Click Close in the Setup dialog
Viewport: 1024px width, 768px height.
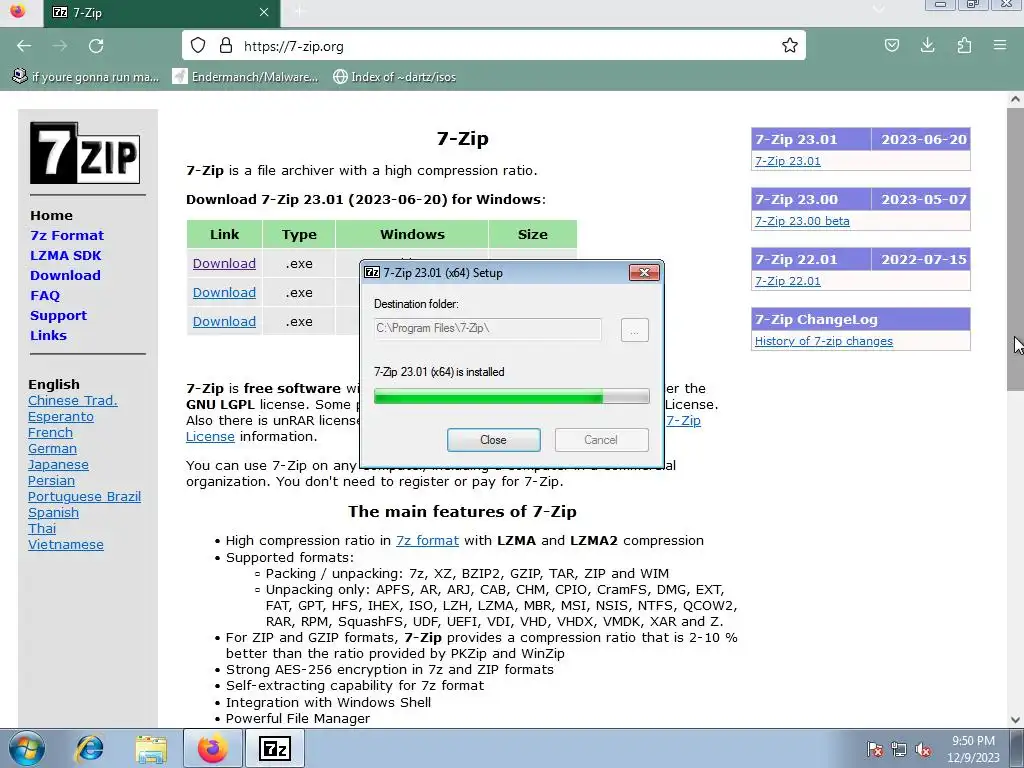point(493,440)
